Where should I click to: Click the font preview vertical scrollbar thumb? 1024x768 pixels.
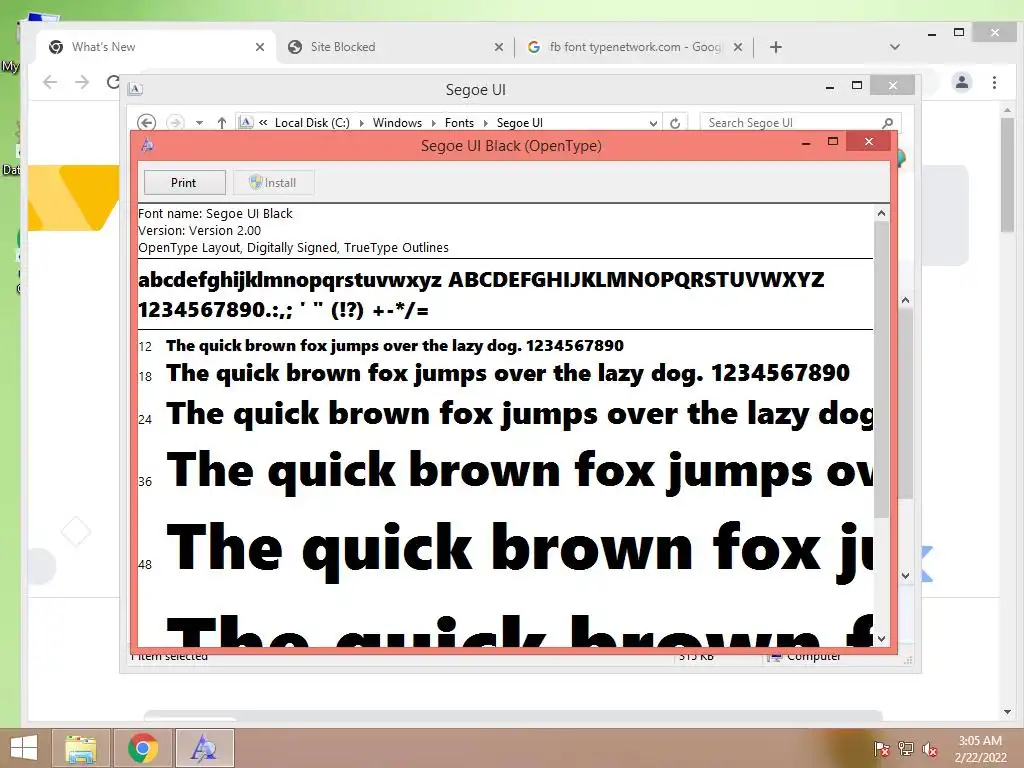click(x=881, y=370)
